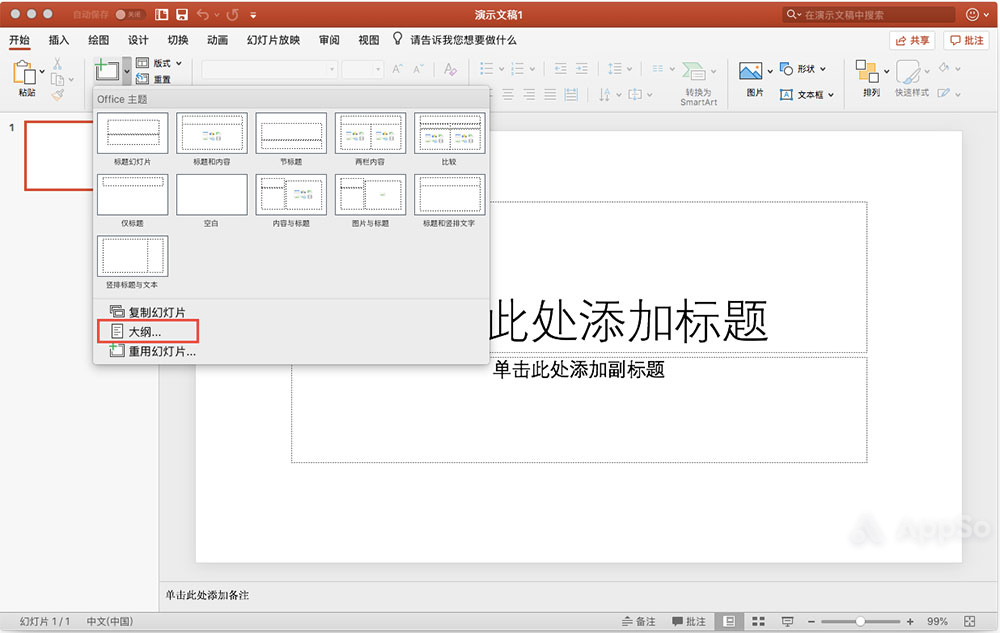Image resolution: width=1000 pixels, height=633 pixels.
Task: Click the increase indent icon
Action: pos(581,68)
